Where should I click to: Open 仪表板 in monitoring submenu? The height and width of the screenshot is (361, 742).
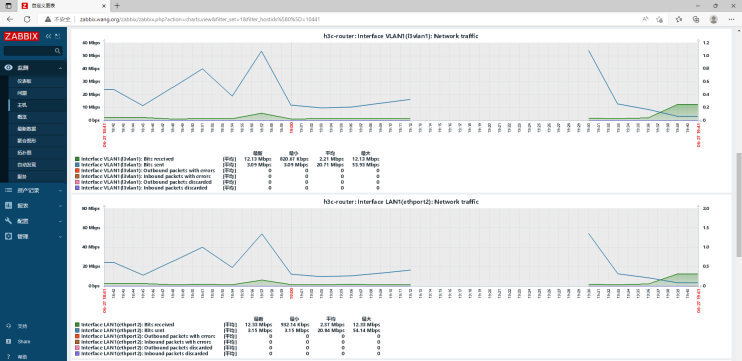click(24, 81)
